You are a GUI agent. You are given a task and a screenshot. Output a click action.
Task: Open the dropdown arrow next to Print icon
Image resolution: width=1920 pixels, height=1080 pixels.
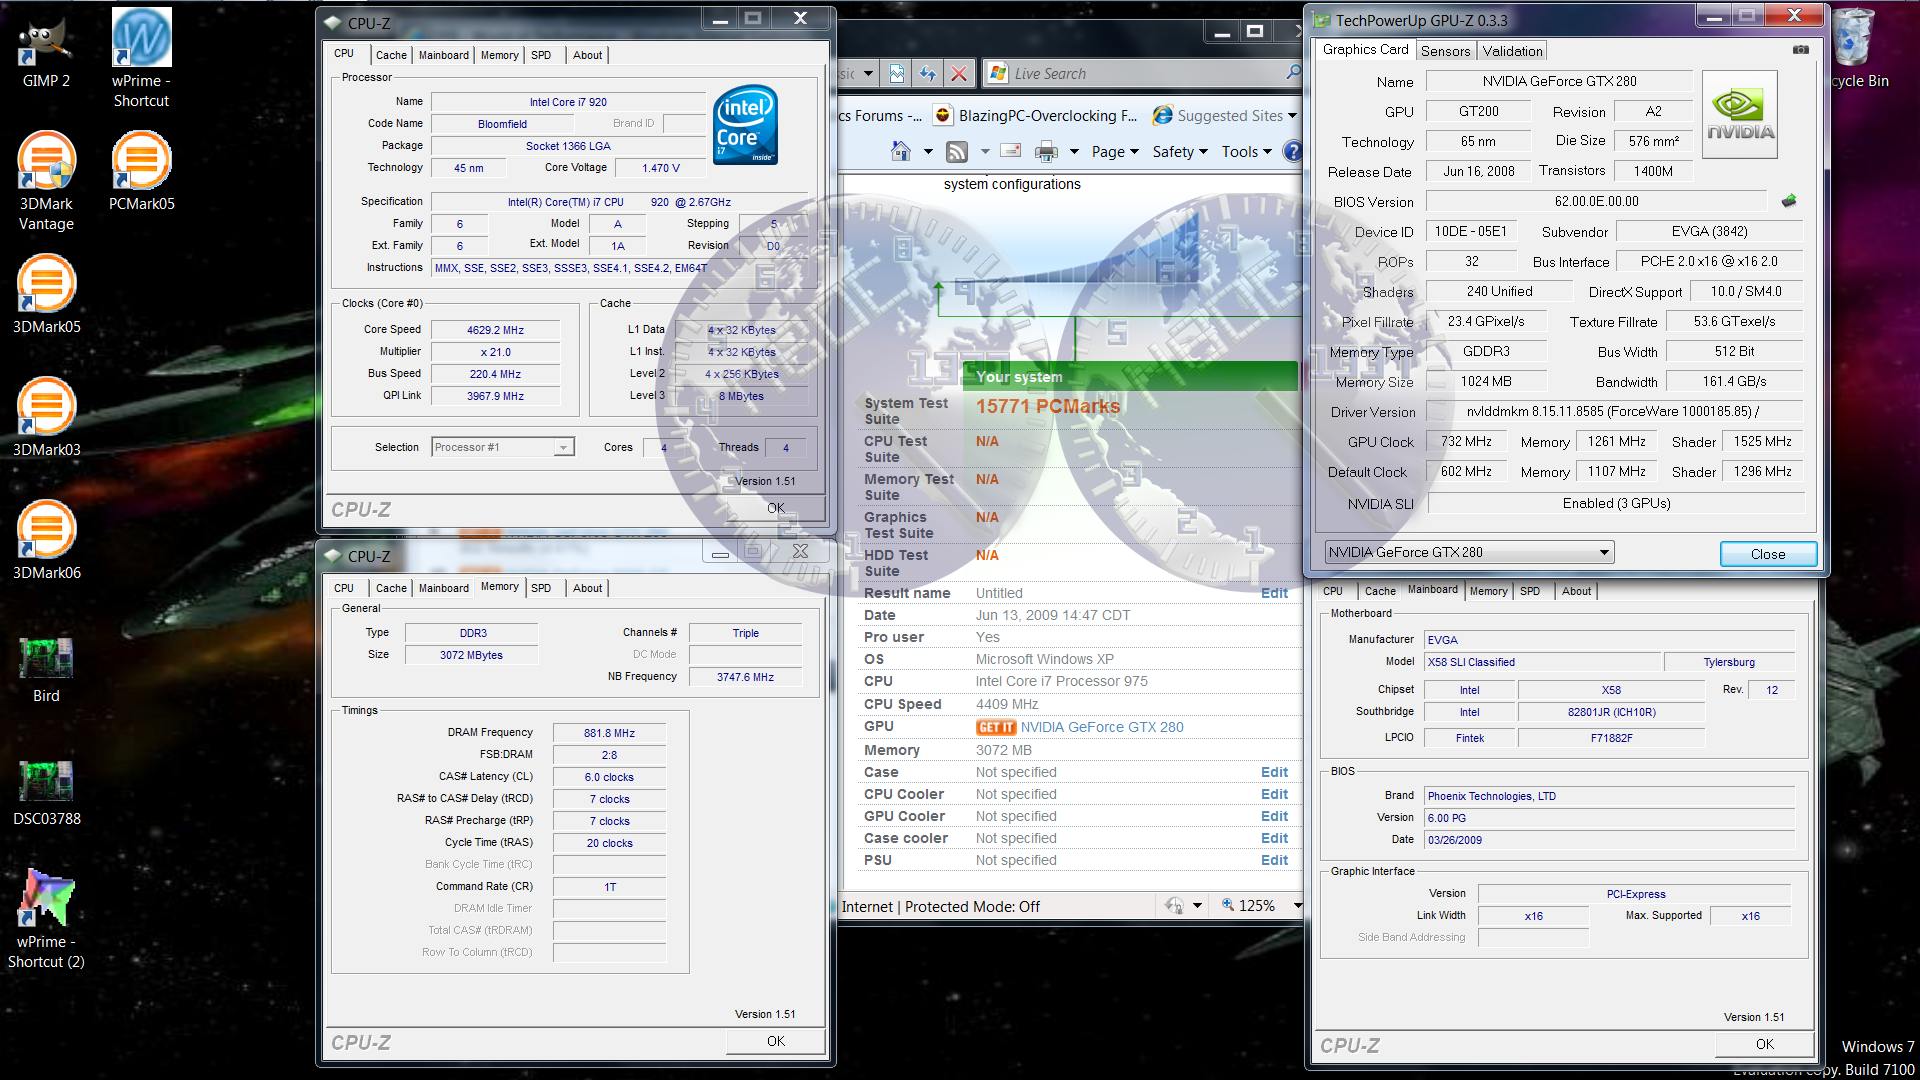[1074, 152]
